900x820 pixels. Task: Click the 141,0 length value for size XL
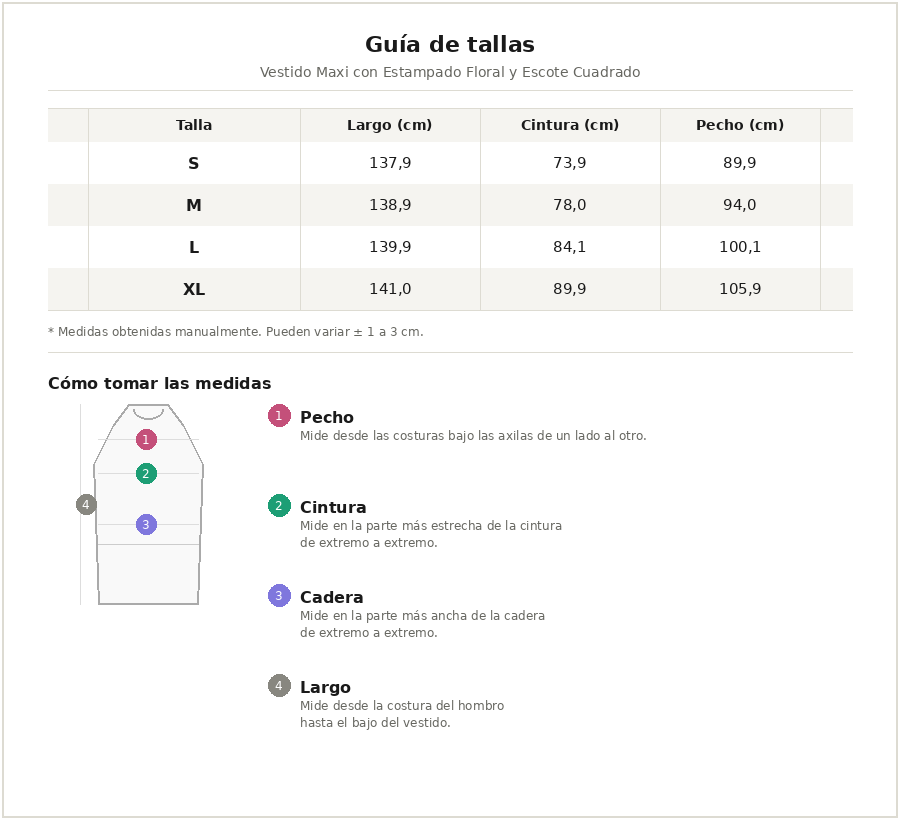point(390,289)
